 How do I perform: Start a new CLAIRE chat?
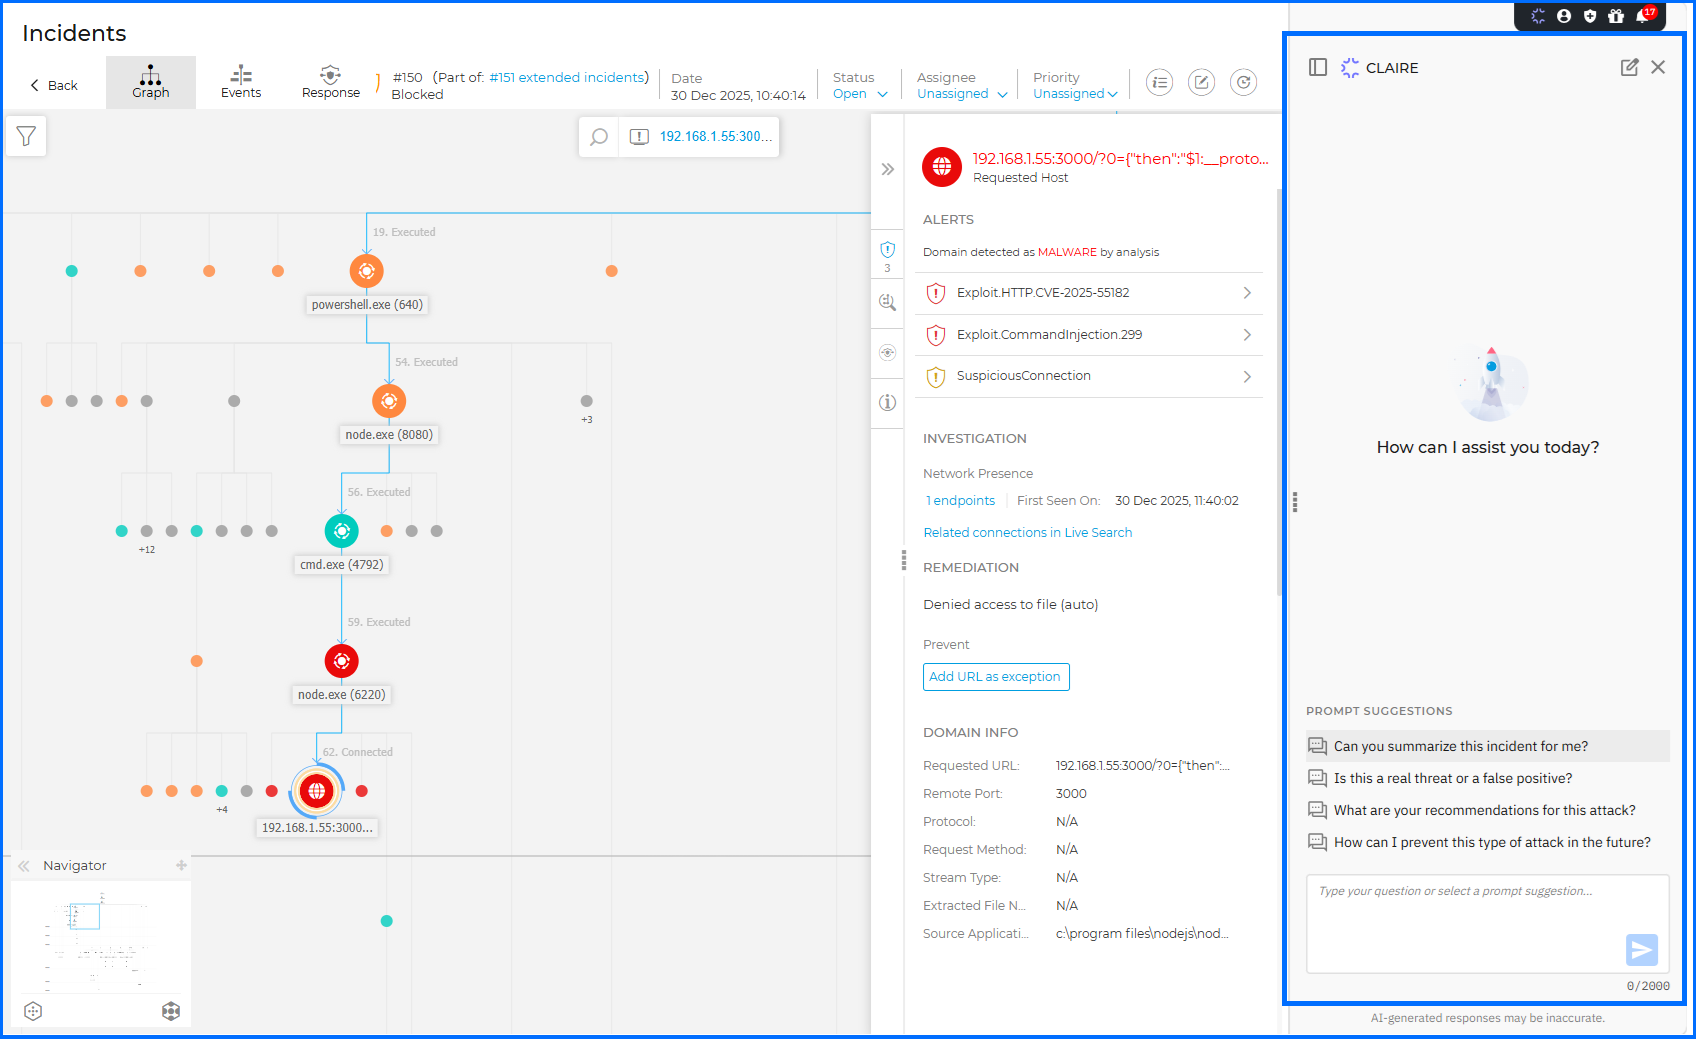click(1629, 67)
